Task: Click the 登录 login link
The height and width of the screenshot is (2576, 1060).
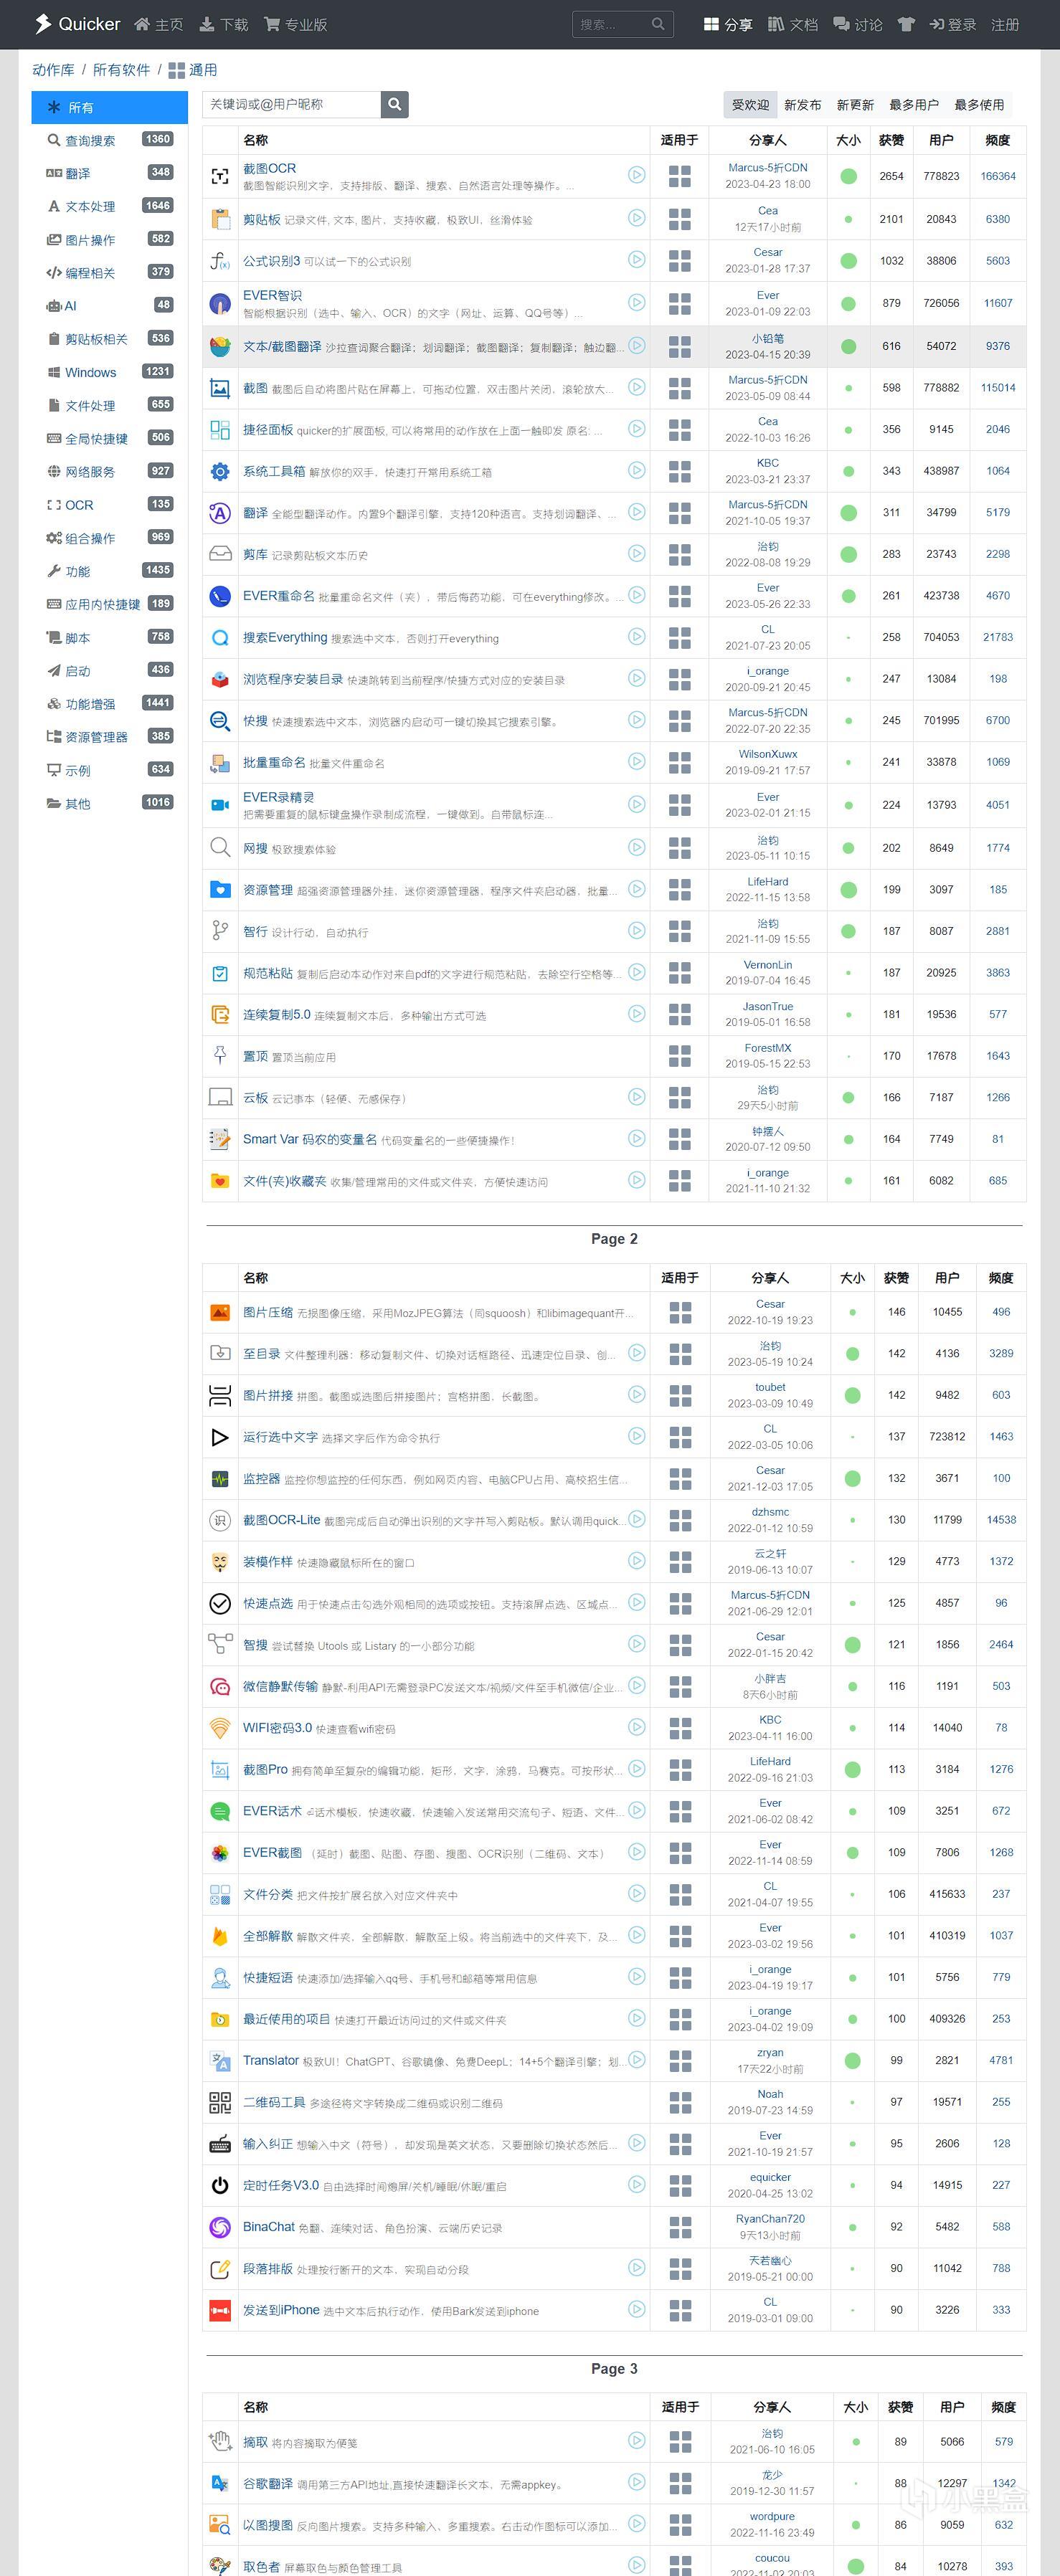Action: coord(953,24)
